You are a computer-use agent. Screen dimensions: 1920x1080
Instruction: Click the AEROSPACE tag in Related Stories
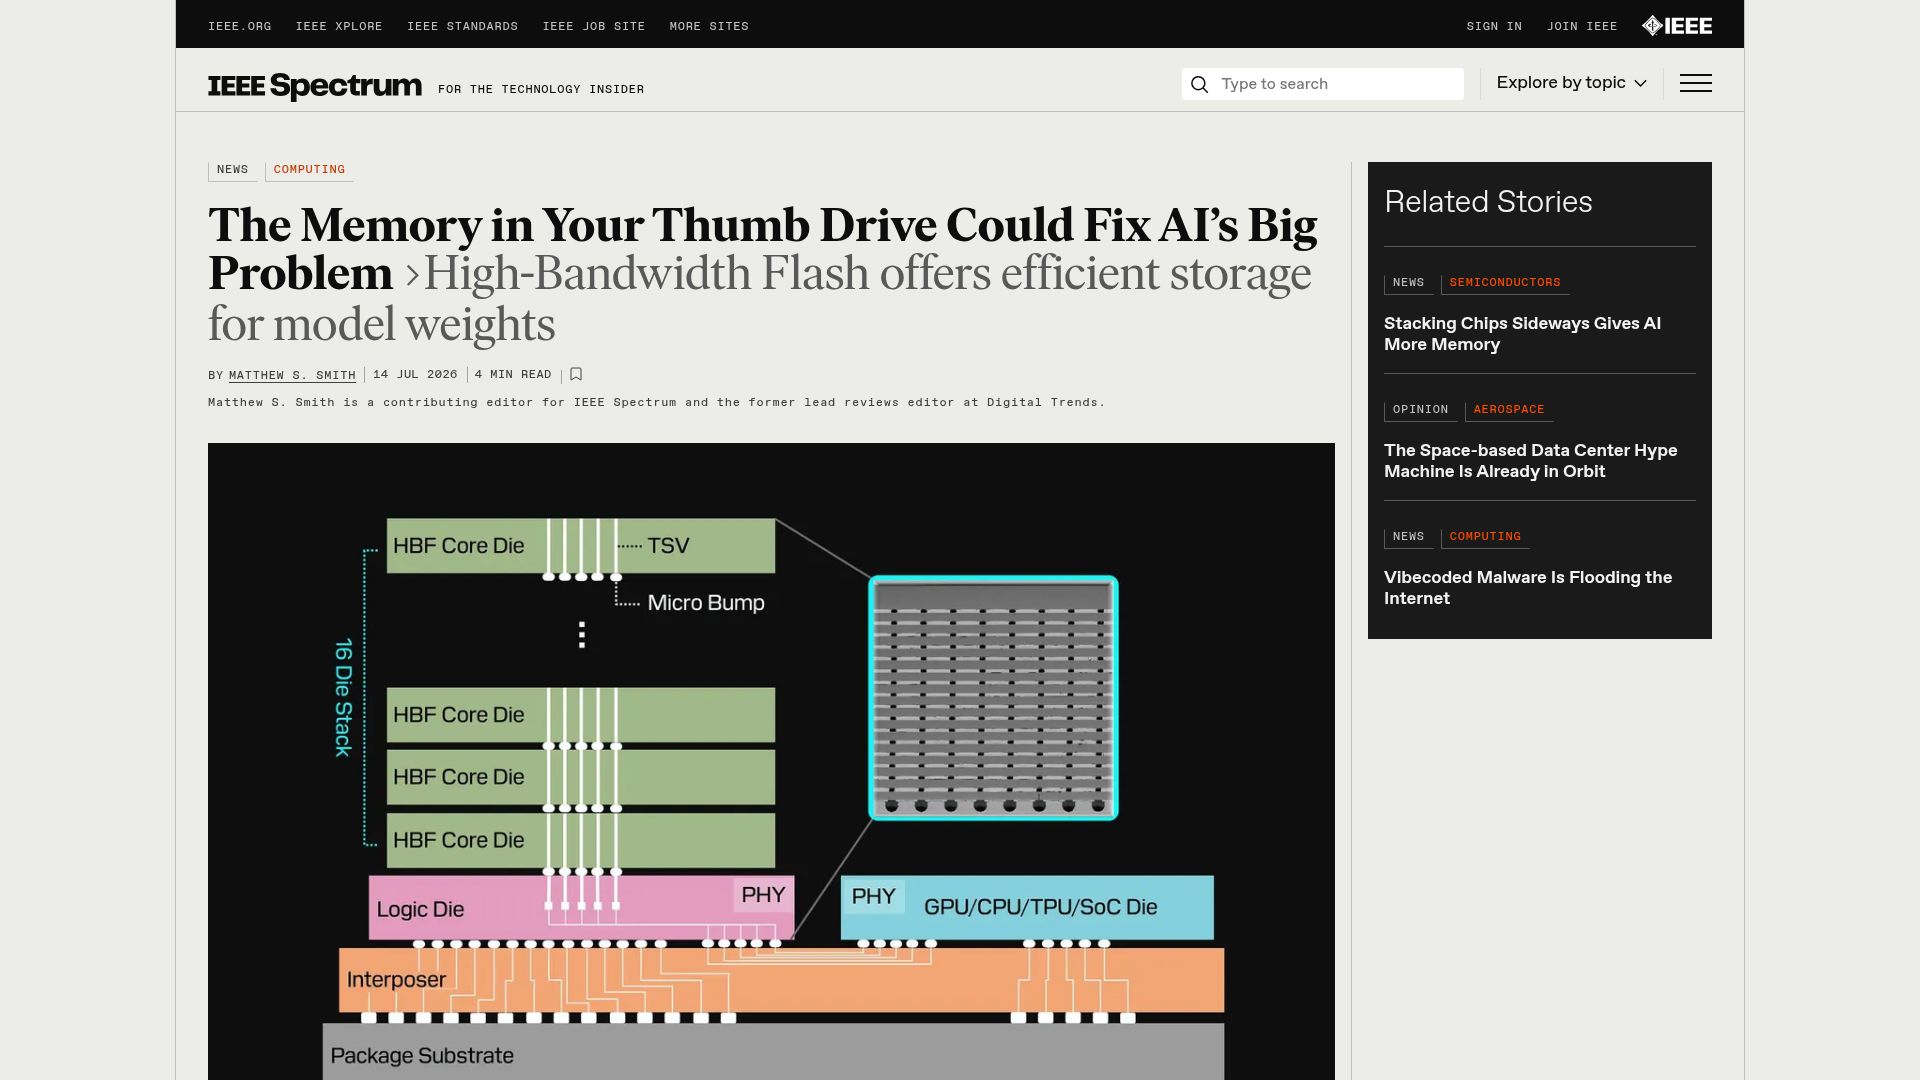[1509, 410]
